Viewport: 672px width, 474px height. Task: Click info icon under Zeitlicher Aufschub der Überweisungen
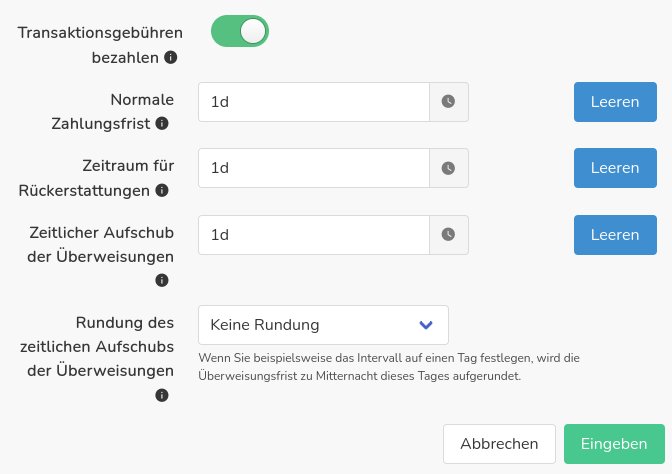162,281
